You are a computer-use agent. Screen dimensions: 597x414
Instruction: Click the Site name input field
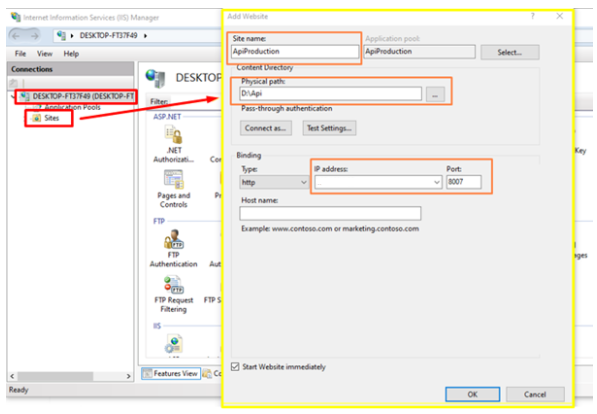[x=295, y=51]
